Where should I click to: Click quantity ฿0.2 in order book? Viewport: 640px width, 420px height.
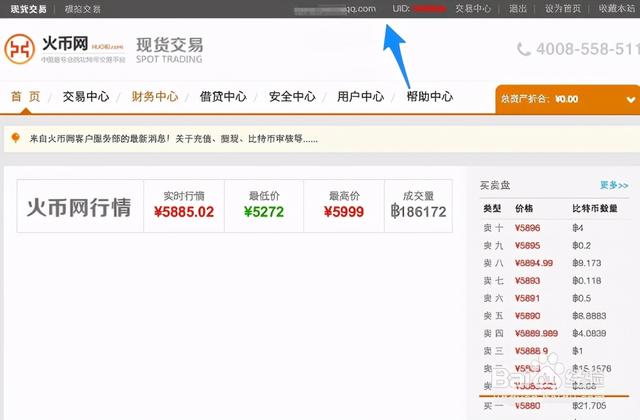tap(582, 245)
